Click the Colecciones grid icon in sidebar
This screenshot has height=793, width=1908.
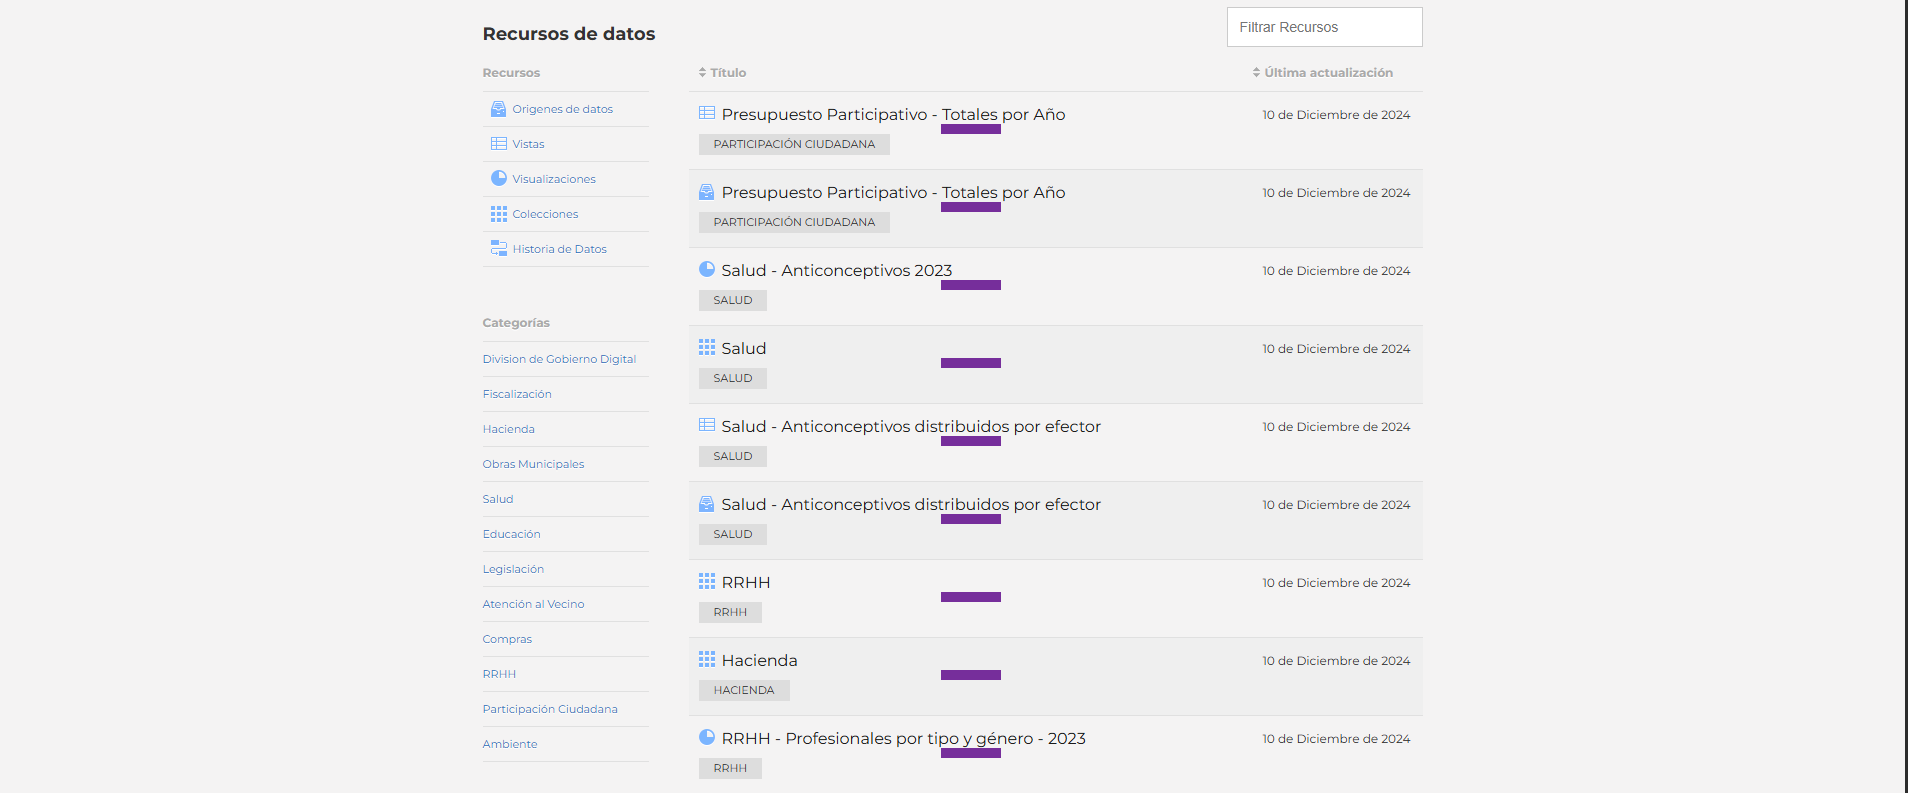click(x=498, y=214)
